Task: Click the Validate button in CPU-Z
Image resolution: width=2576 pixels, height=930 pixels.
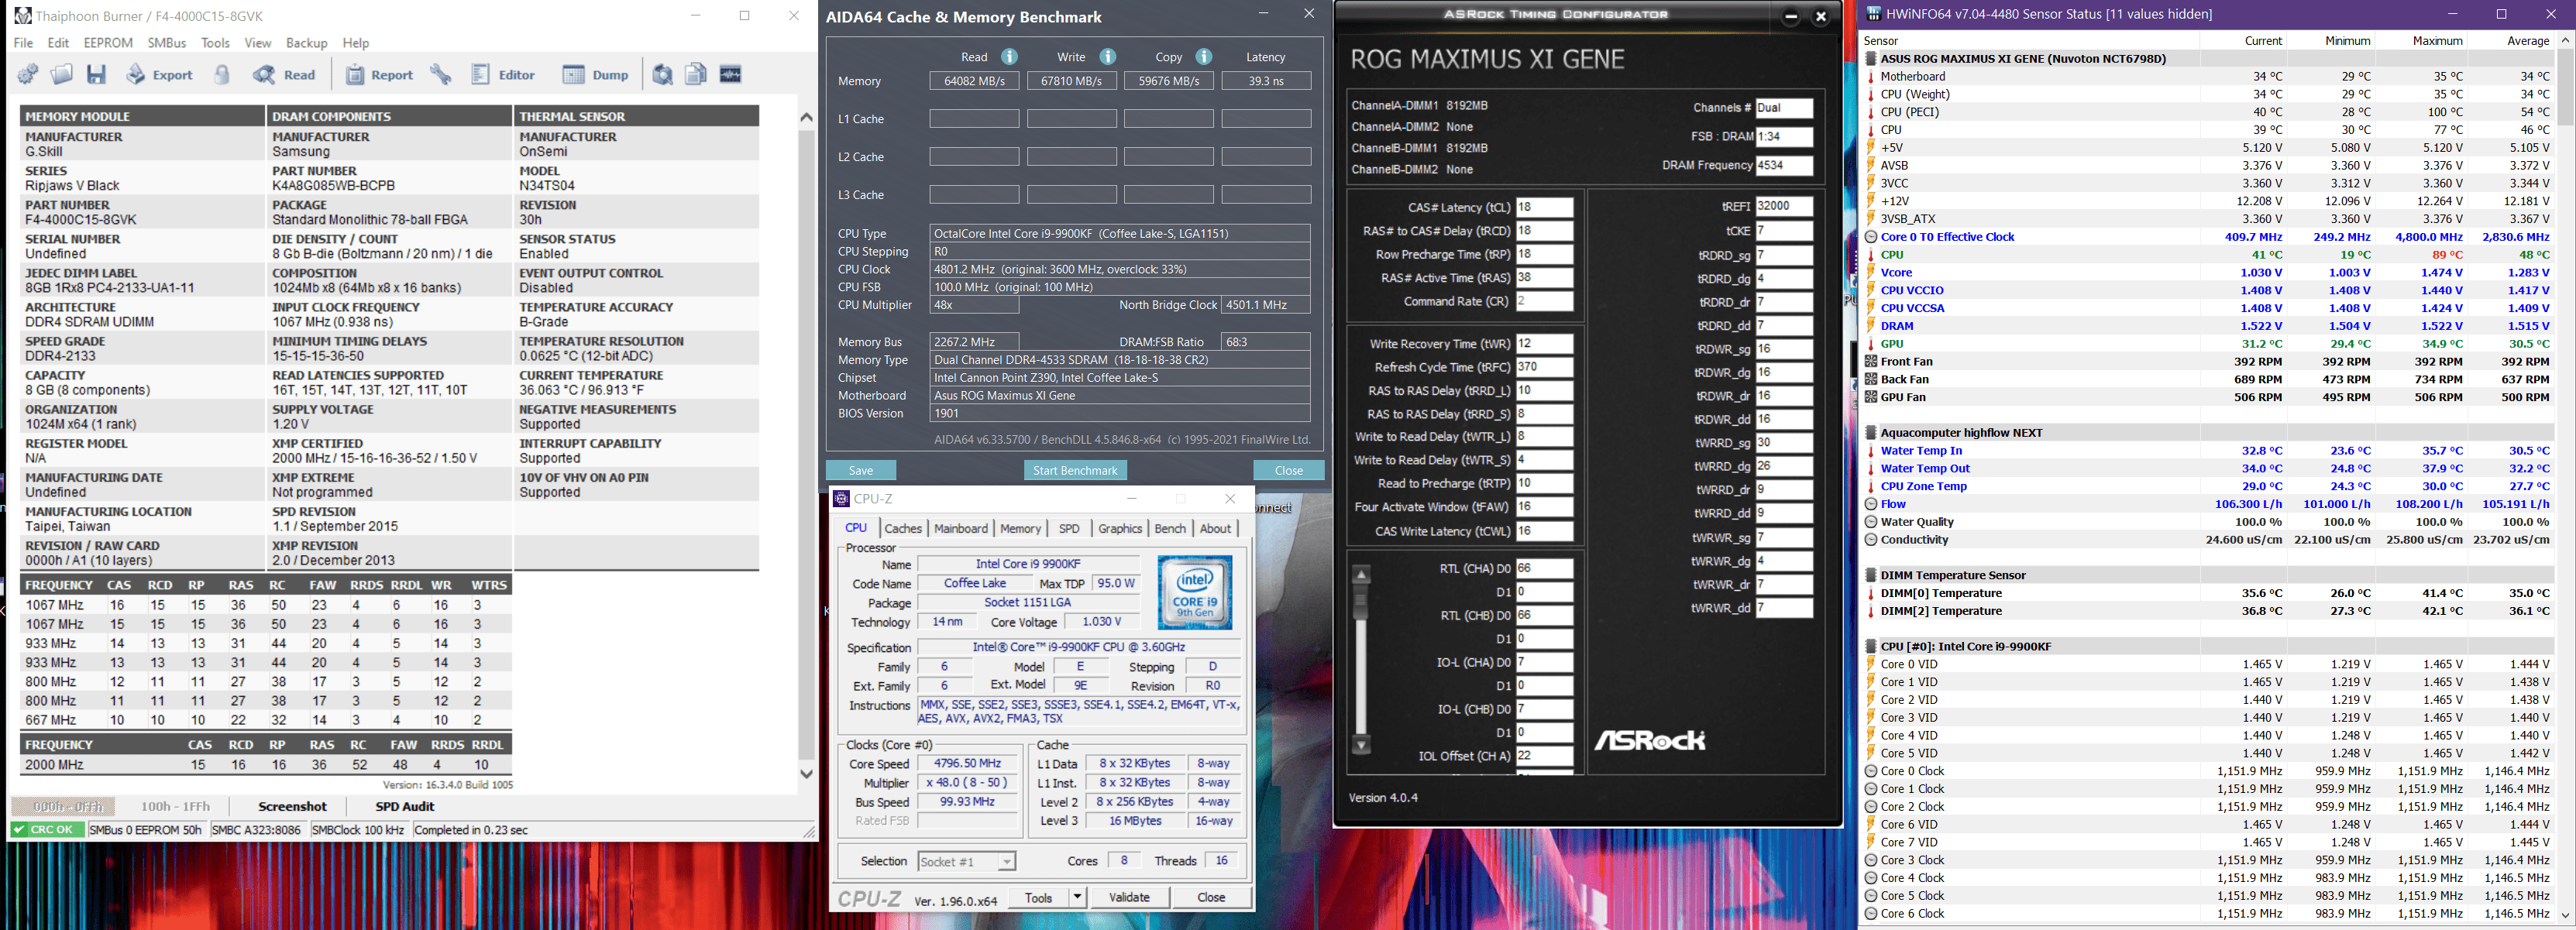Action: coord(1129,898)
